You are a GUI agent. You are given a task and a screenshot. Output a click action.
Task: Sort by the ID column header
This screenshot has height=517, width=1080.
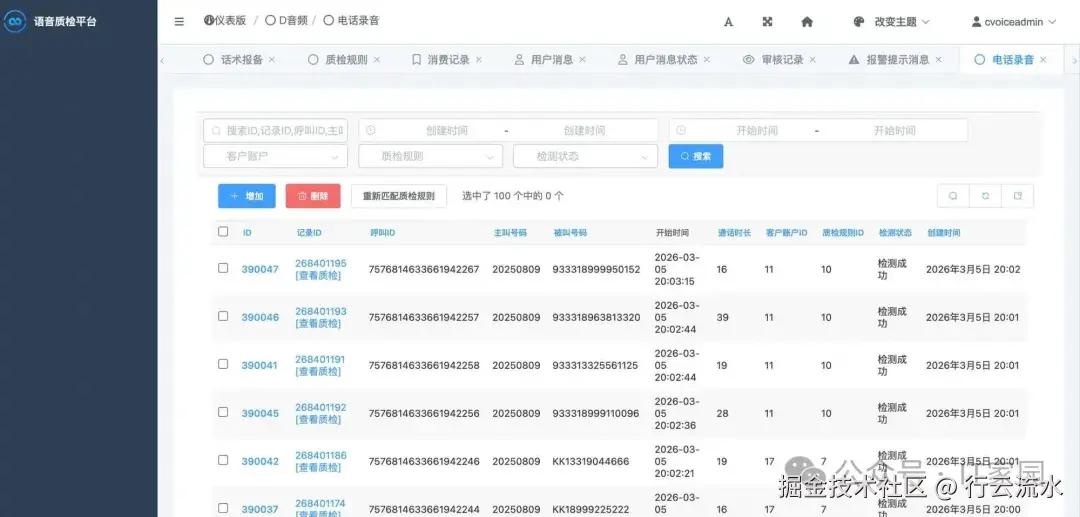[x=247, y=233]
